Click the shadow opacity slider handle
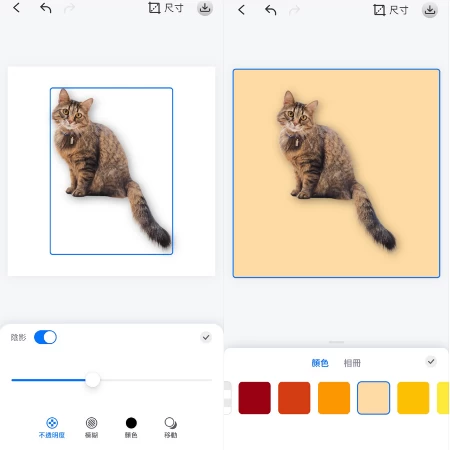Screen dimensions: 450x450 (92, 380)
